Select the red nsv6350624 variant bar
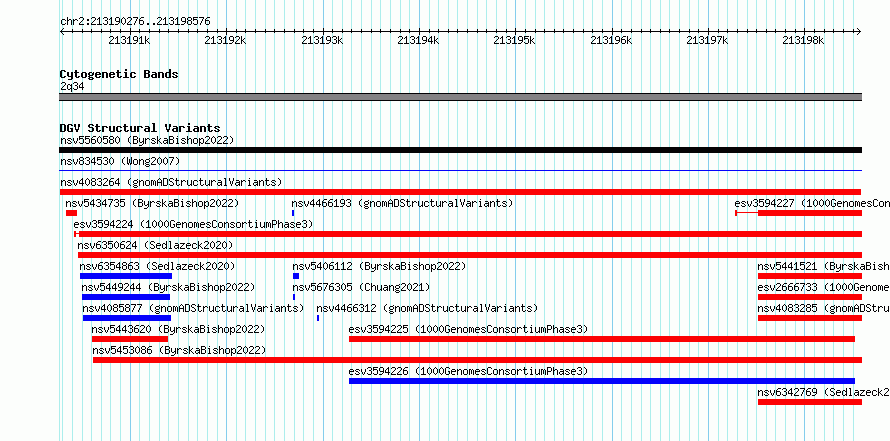890x441 pixels. [x=469, y=255]
